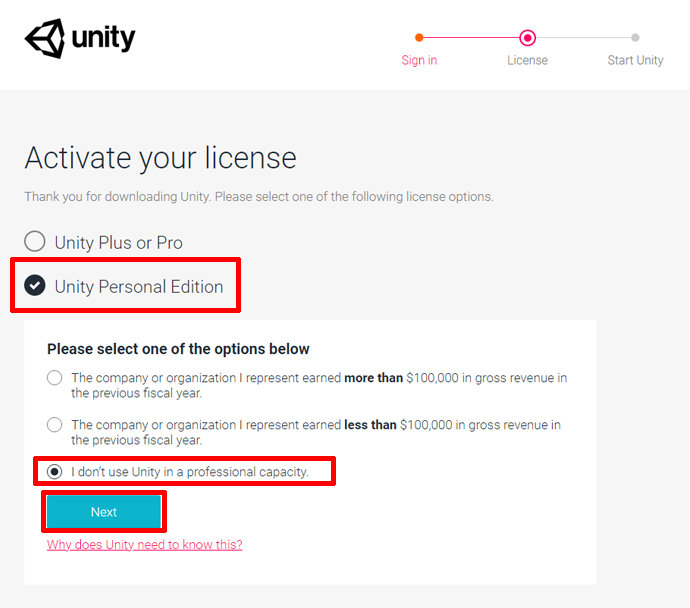Click the unity wordmark text in header
The height and width of the screenshot is (608, 690).
point(103,39)
